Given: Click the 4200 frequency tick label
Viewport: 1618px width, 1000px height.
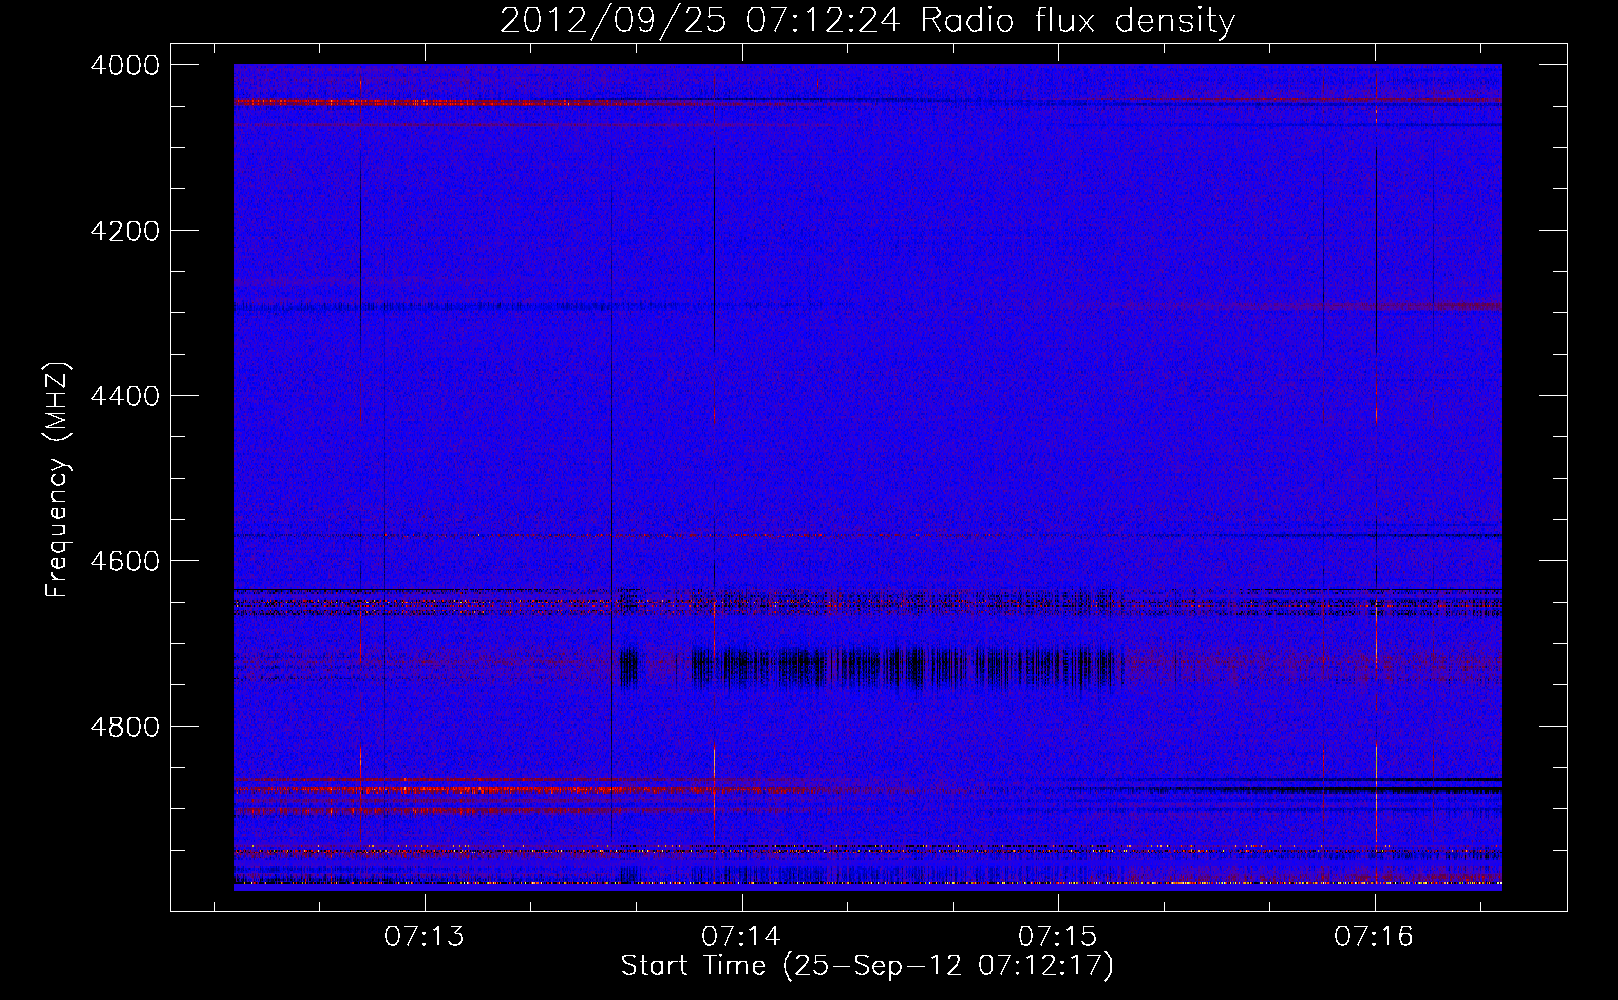Looking at the screenshot, I should click(x=125, y=231).
